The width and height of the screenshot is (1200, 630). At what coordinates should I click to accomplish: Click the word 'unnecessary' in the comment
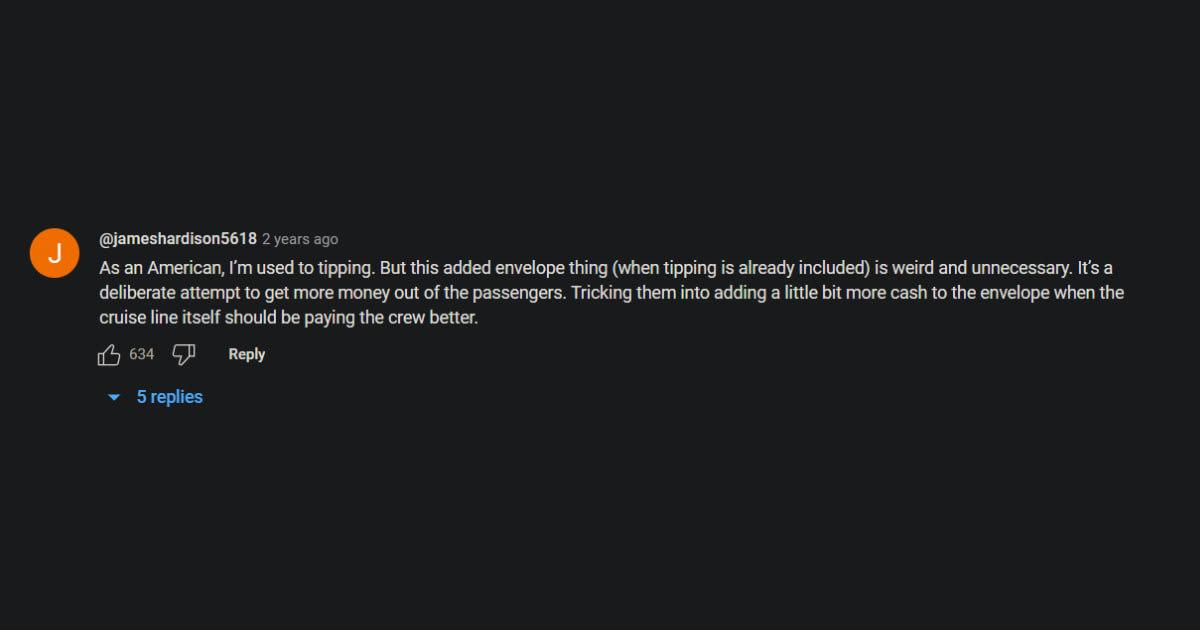[x=1019, y=269]
